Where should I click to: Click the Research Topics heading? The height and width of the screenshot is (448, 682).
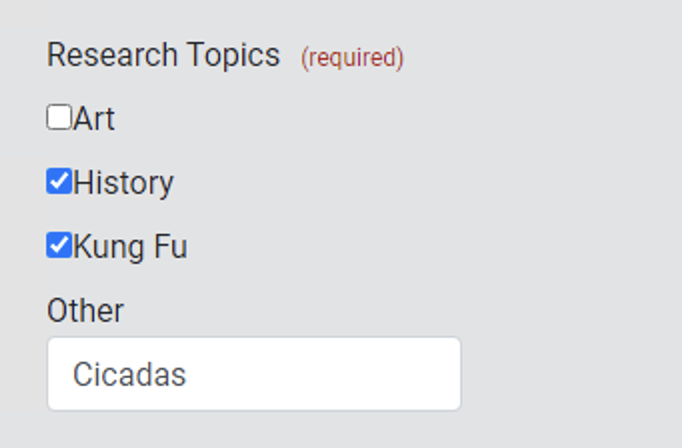pos(163,55)
